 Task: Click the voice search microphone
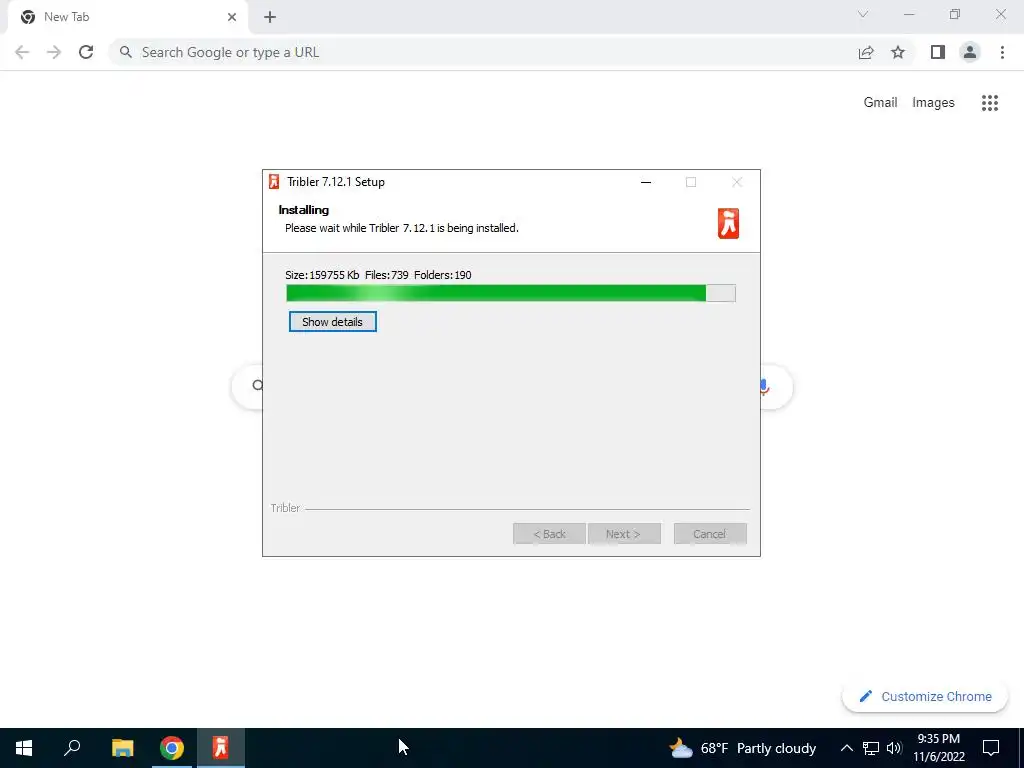(x=764, y=387)
